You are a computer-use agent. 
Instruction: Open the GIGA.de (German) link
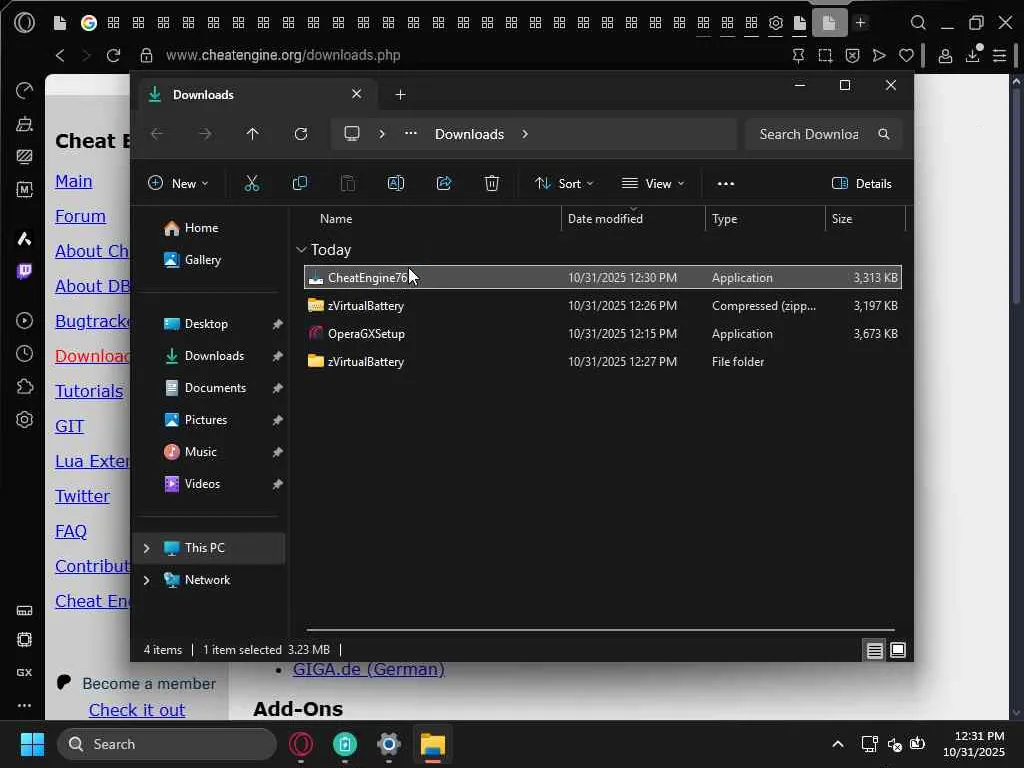coord(369,669)
